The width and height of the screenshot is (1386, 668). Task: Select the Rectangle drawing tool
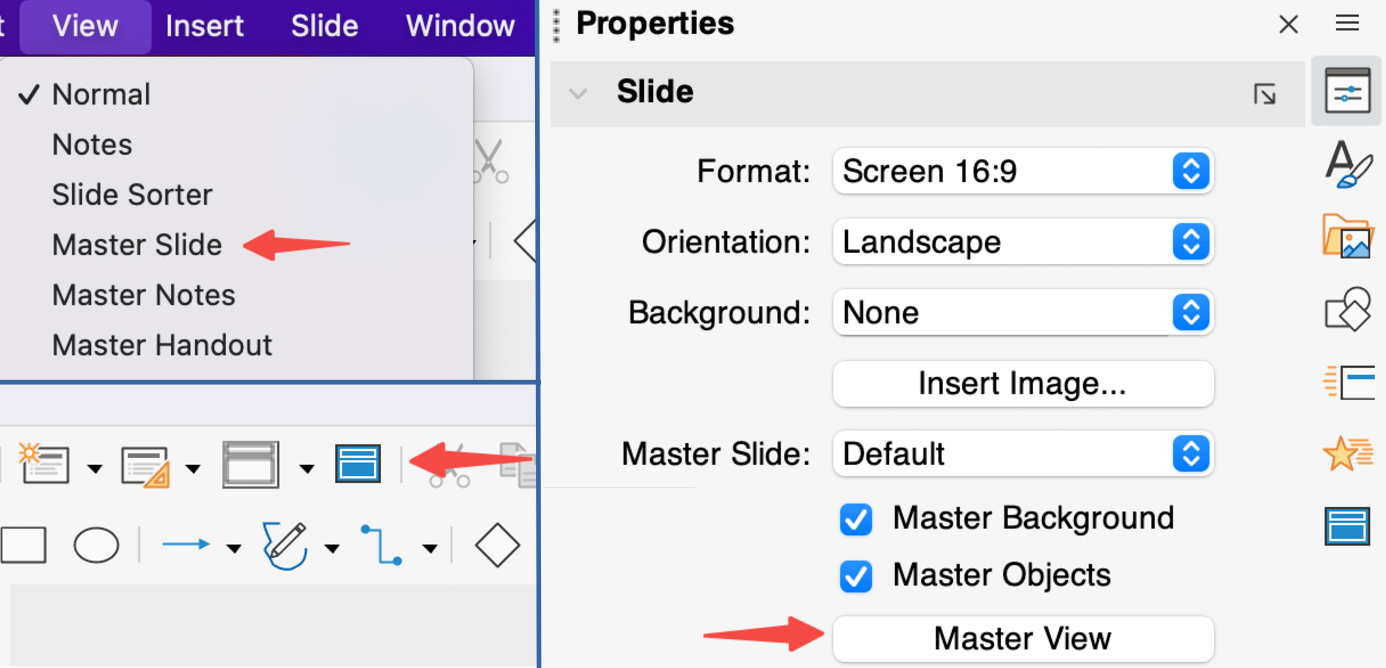[24, 546]
